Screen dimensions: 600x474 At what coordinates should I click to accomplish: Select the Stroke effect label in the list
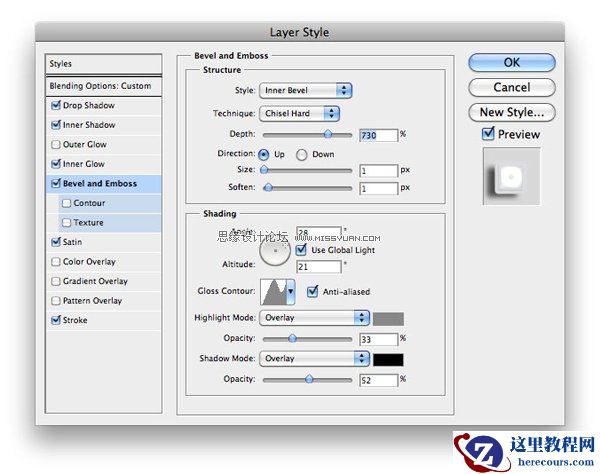(x=75, y=320)
